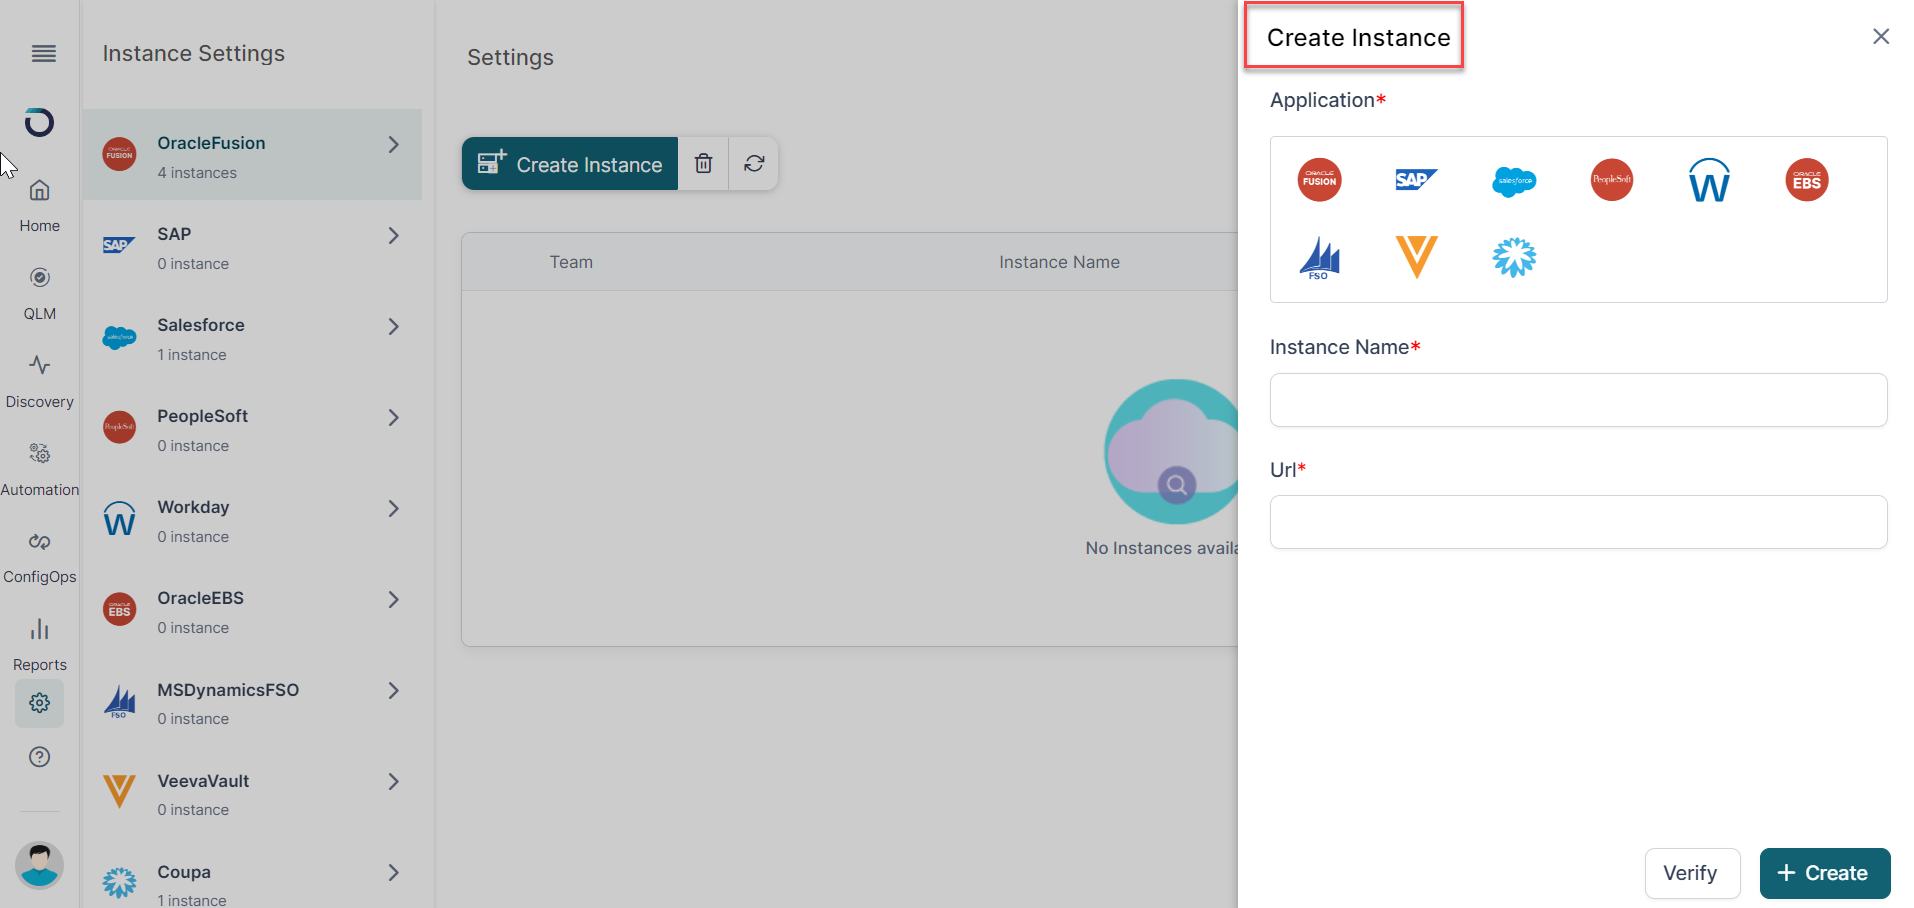Viewport: 1914px width, 908px height.
Task: Click the '1 instance' text under Salesforce
Action: [192, 355]
